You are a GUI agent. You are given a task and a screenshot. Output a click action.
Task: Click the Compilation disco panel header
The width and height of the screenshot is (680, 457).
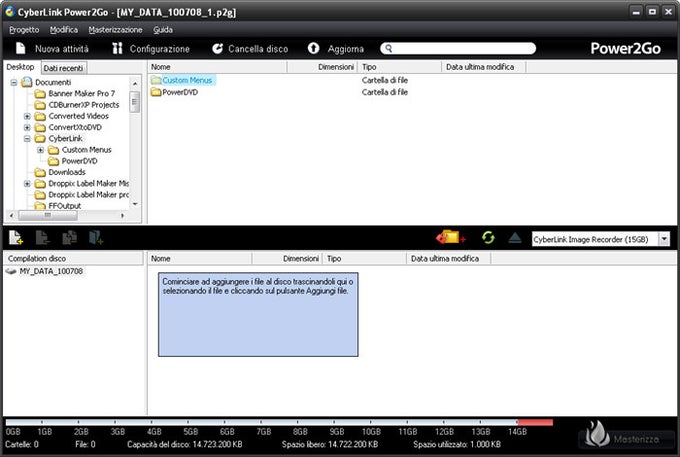(x=73, y=259)
